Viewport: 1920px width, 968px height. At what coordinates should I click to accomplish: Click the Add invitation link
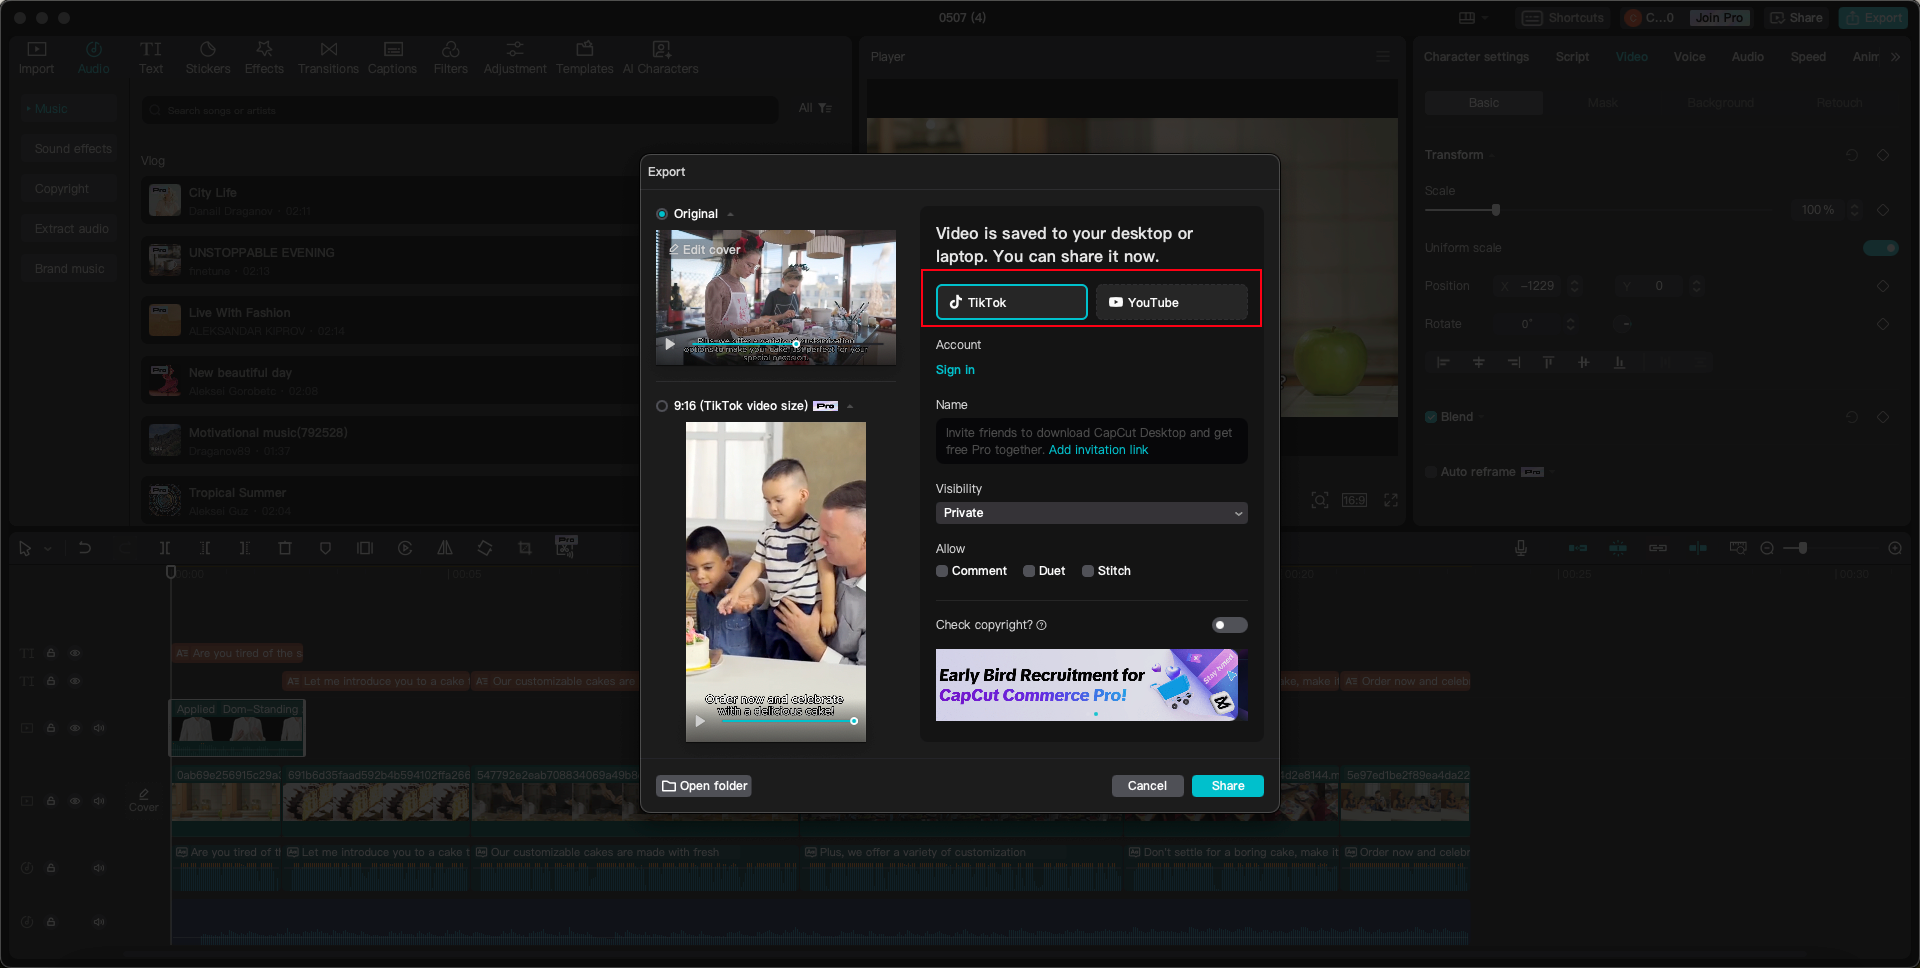[1098, 450]
